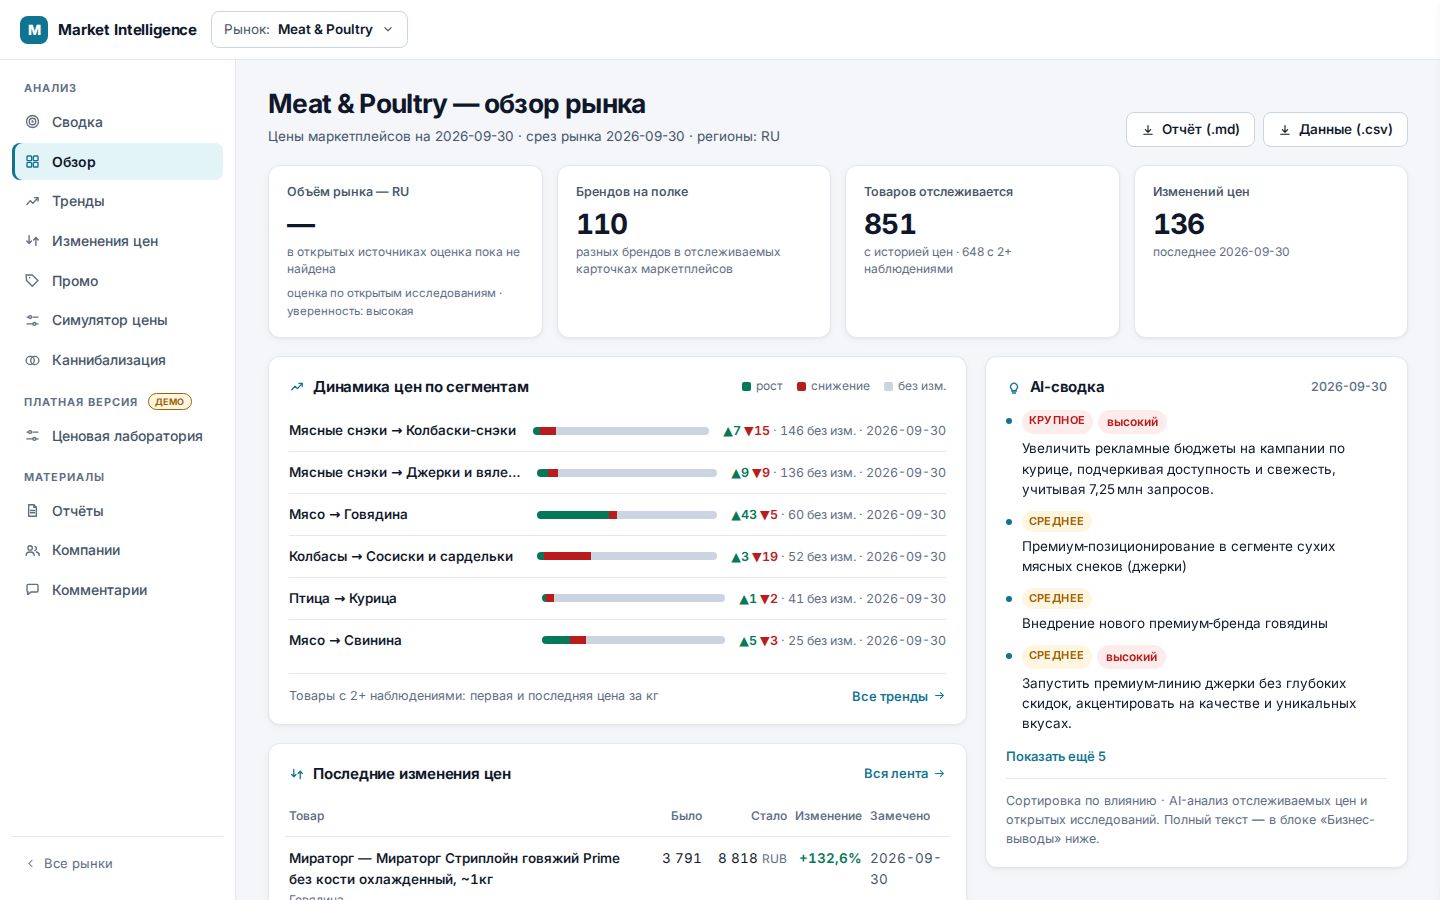
Task: Click the Компании people icon
Action: (33, 550)
